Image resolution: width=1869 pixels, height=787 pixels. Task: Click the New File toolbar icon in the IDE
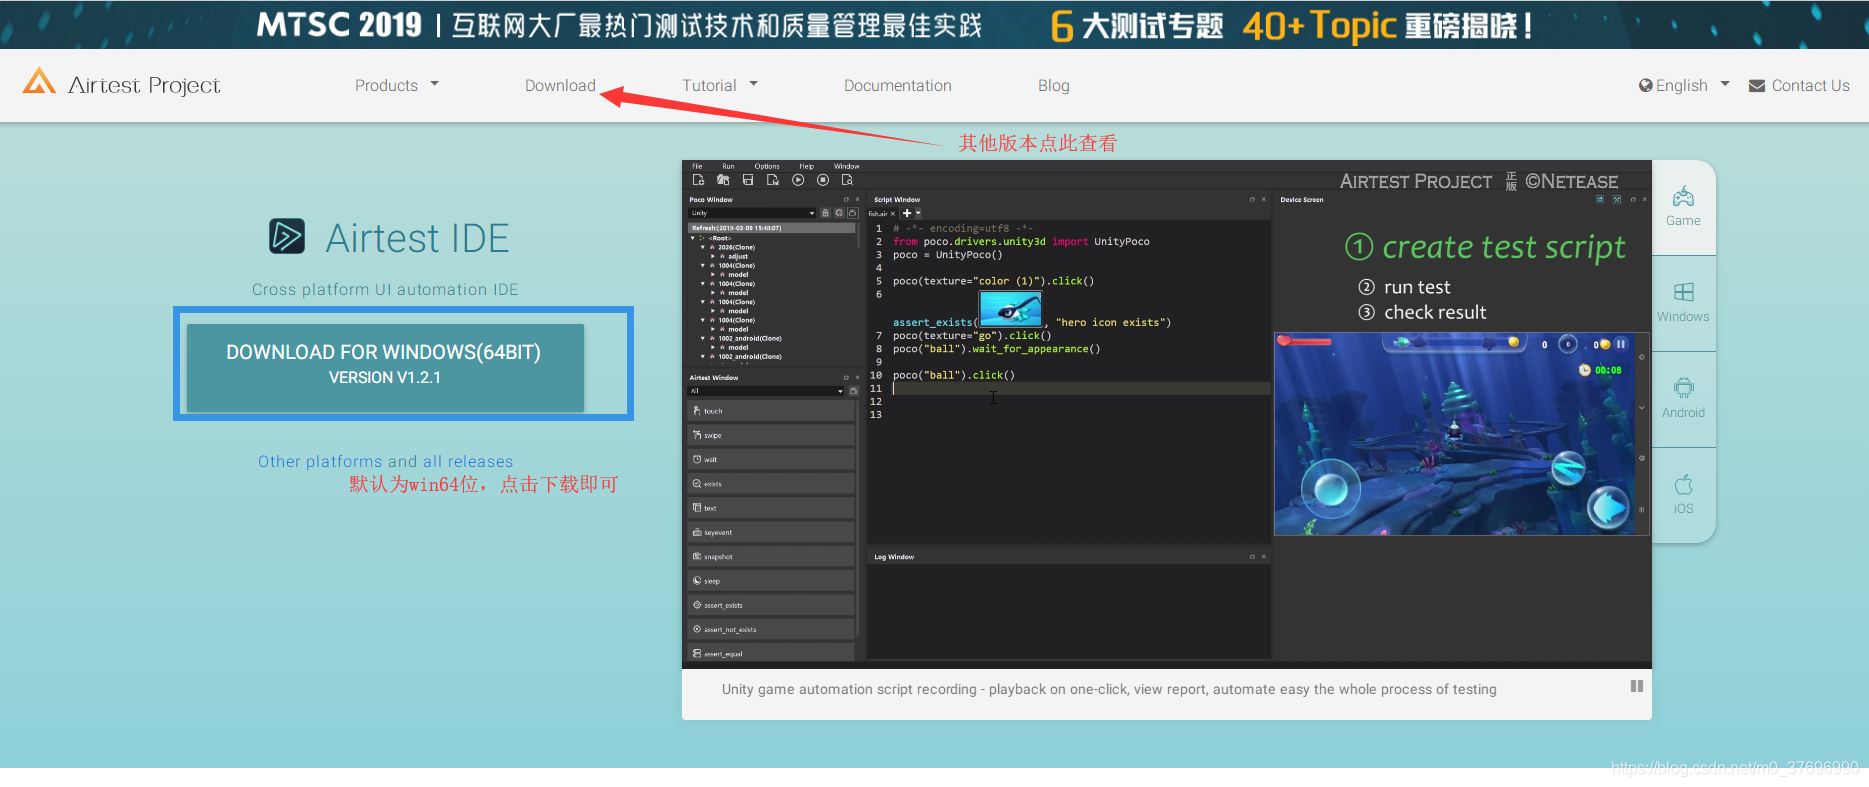click(698, 180)
